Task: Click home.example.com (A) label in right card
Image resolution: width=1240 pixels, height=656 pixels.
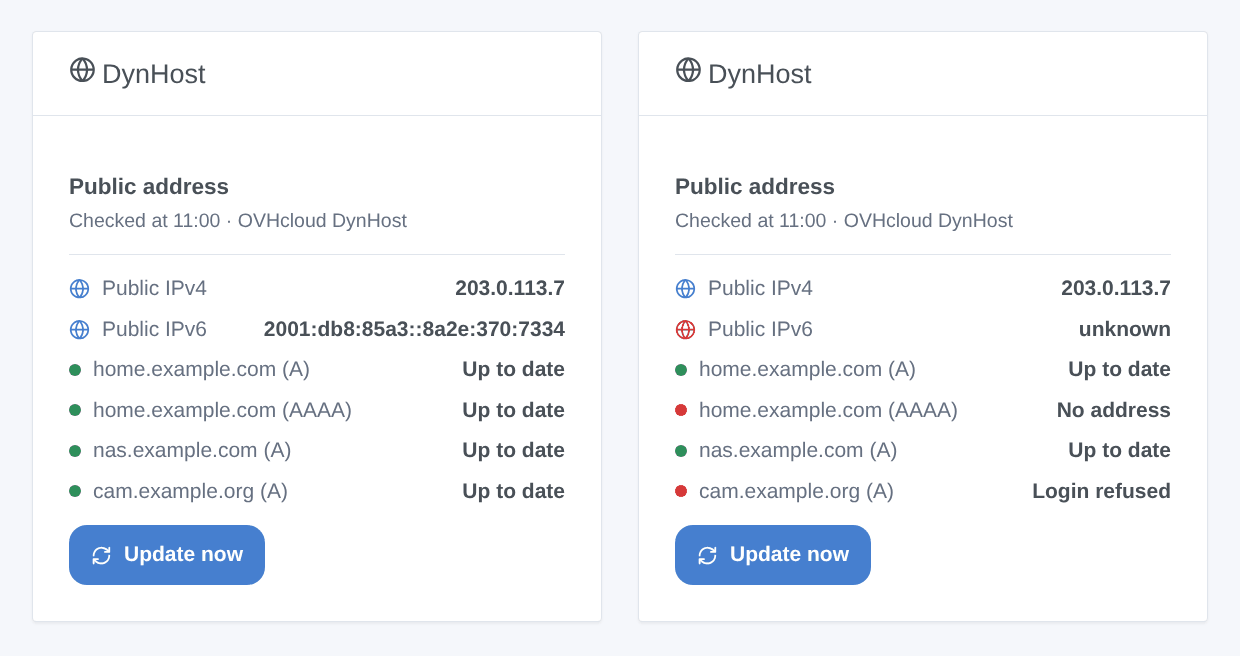Action: pos(807,370)
